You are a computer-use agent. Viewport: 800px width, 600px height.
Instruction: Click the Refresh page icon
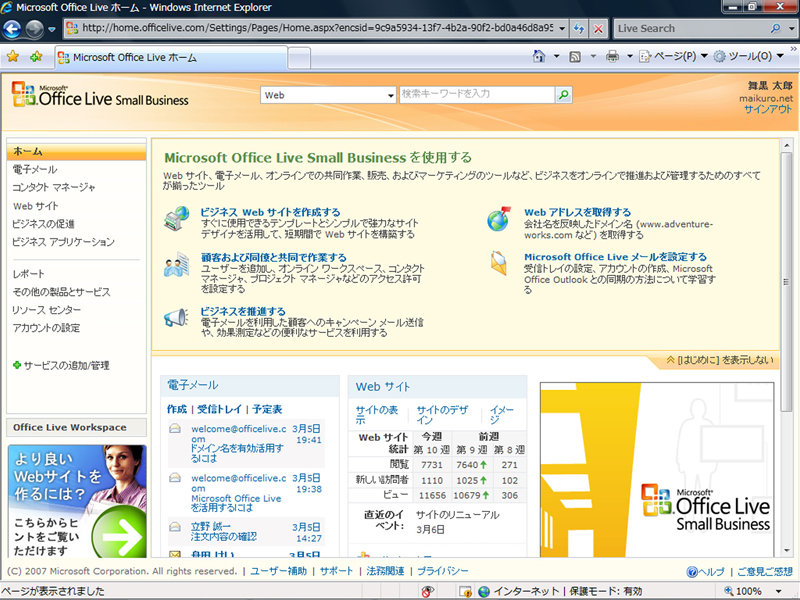579,29
